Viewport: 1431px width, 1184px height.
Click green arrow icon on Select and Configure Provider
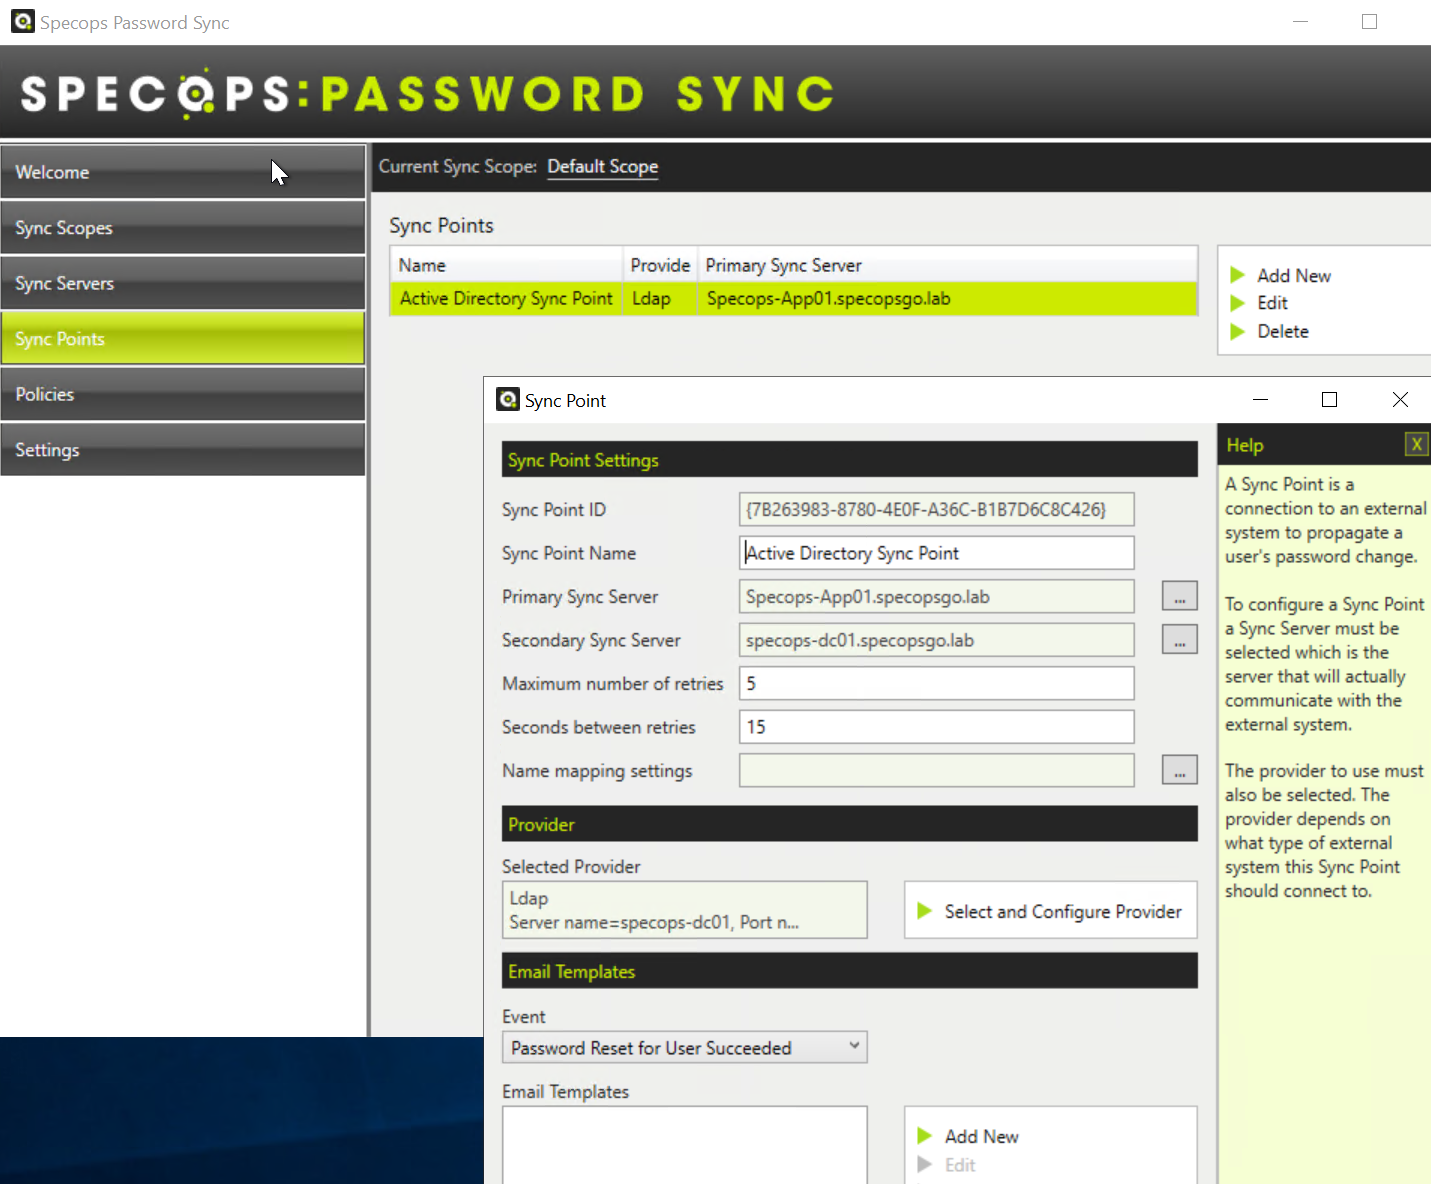(925, 910)
